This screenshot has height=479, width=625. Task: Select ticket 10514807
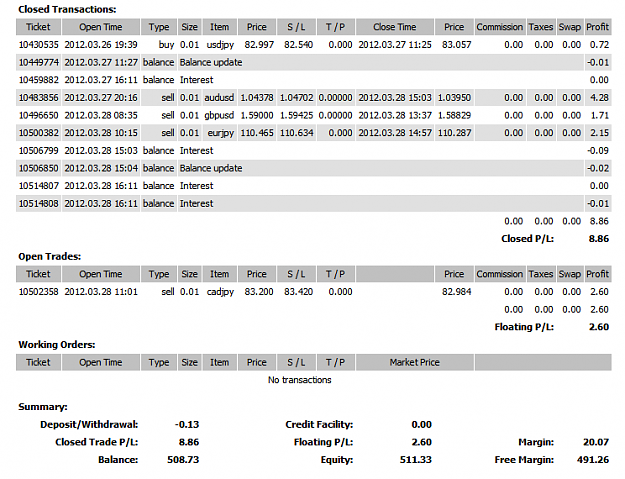[x=39, y=186]
